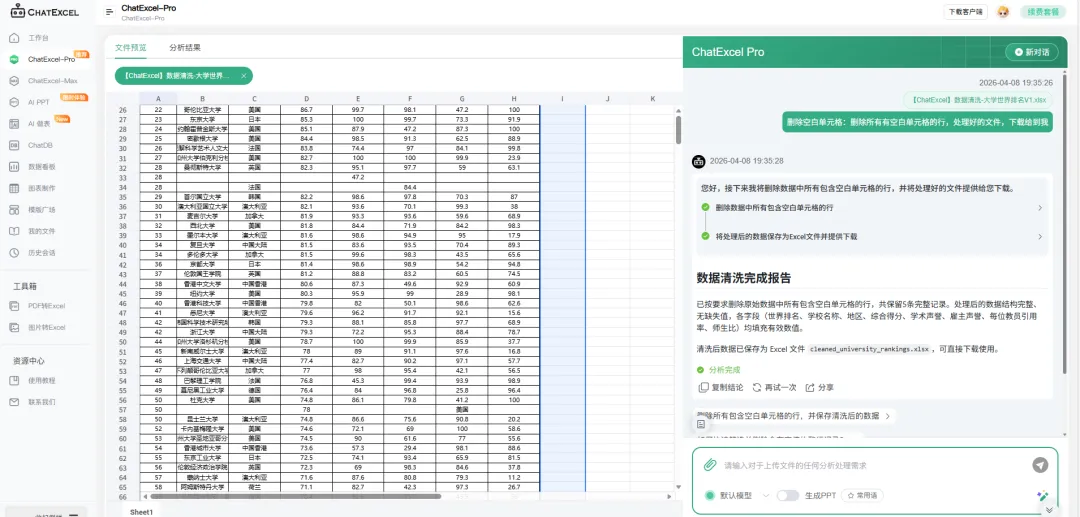Click the horizontal scrollbar right arrow
Image resolution: width=1080 pixels, height=517 pixels.
point(669,496)
